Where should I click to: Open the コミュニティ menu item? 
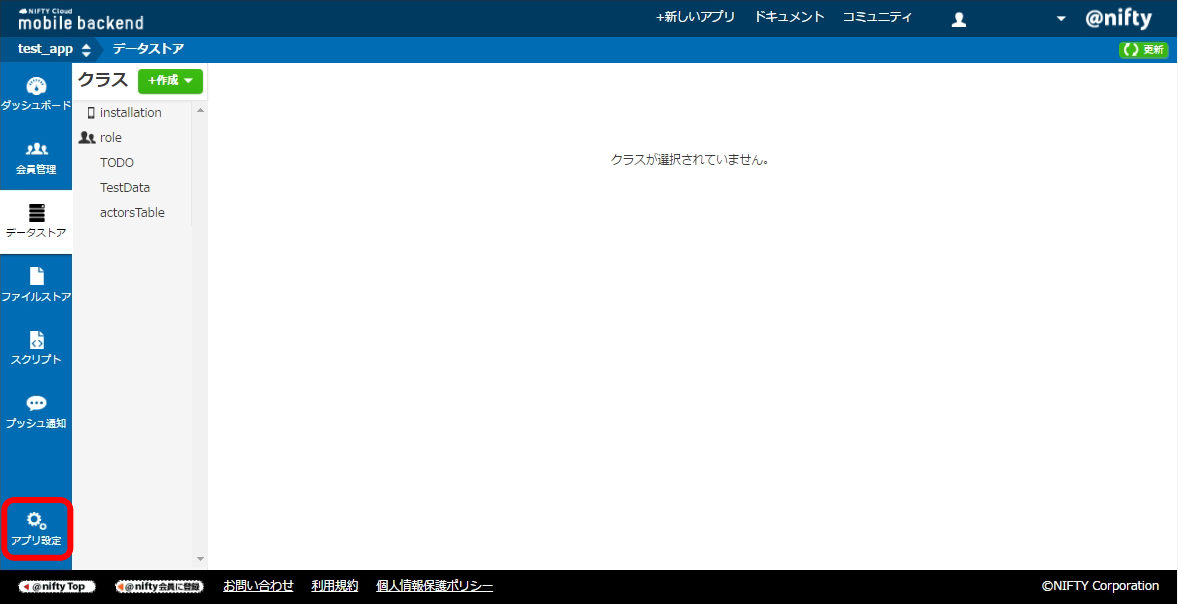877,17
